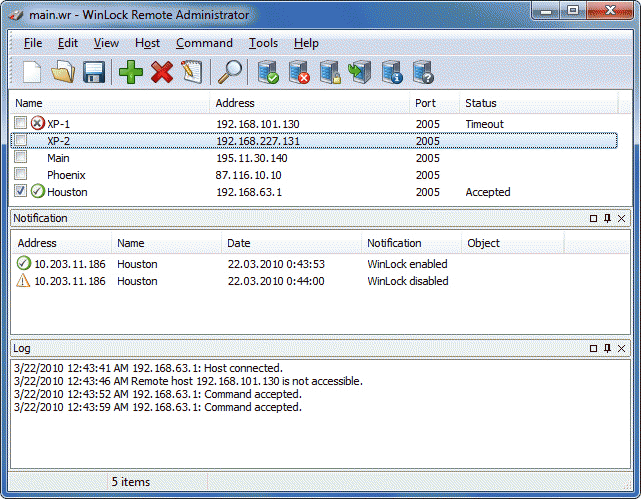The width and height of the screenshot is (641, 499).
Task: Maximize the Log panel
Action: [594, 348]
